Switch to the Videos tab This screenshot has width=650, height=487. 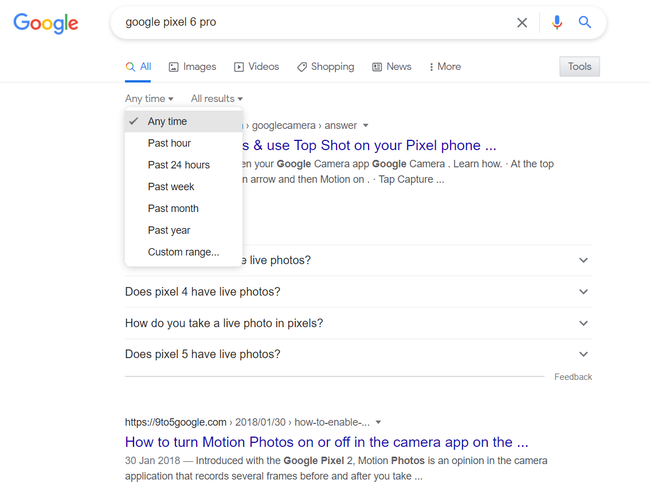click(x=257, y=67)
